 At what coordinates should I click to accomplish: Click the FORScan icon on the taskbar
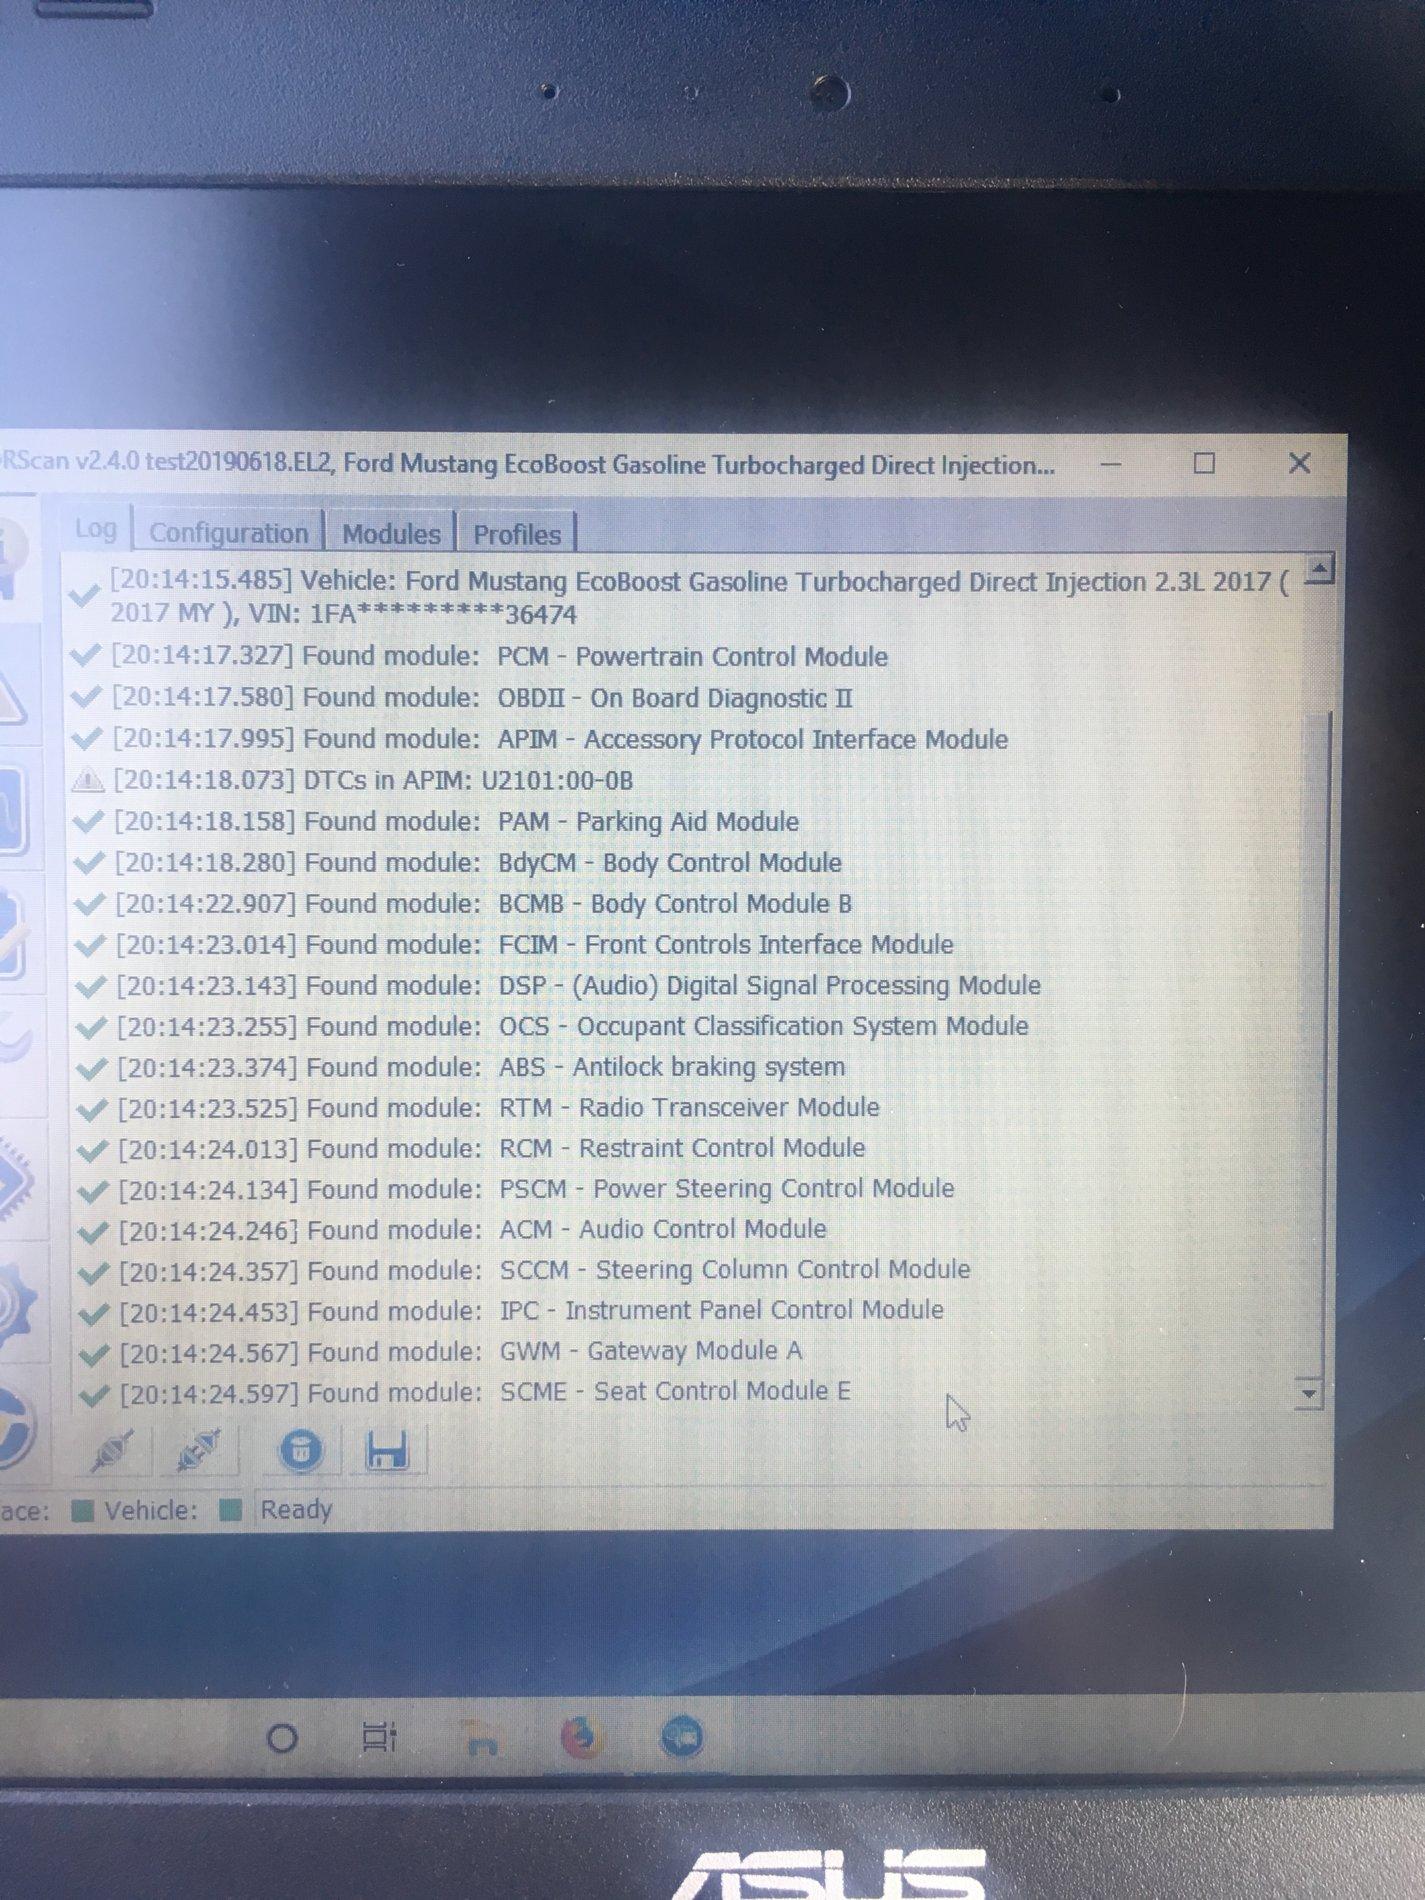[x=682, y=1737]
